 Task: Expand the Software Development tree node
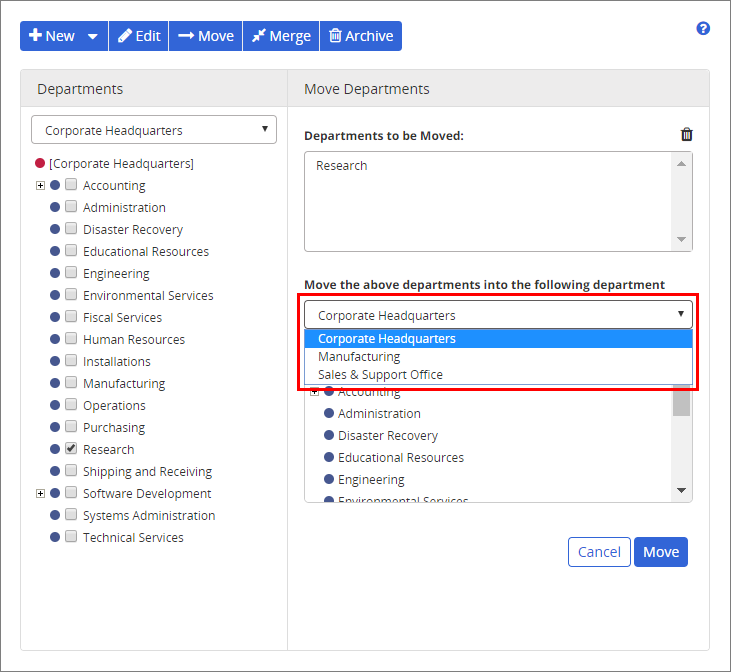(40, 493)
